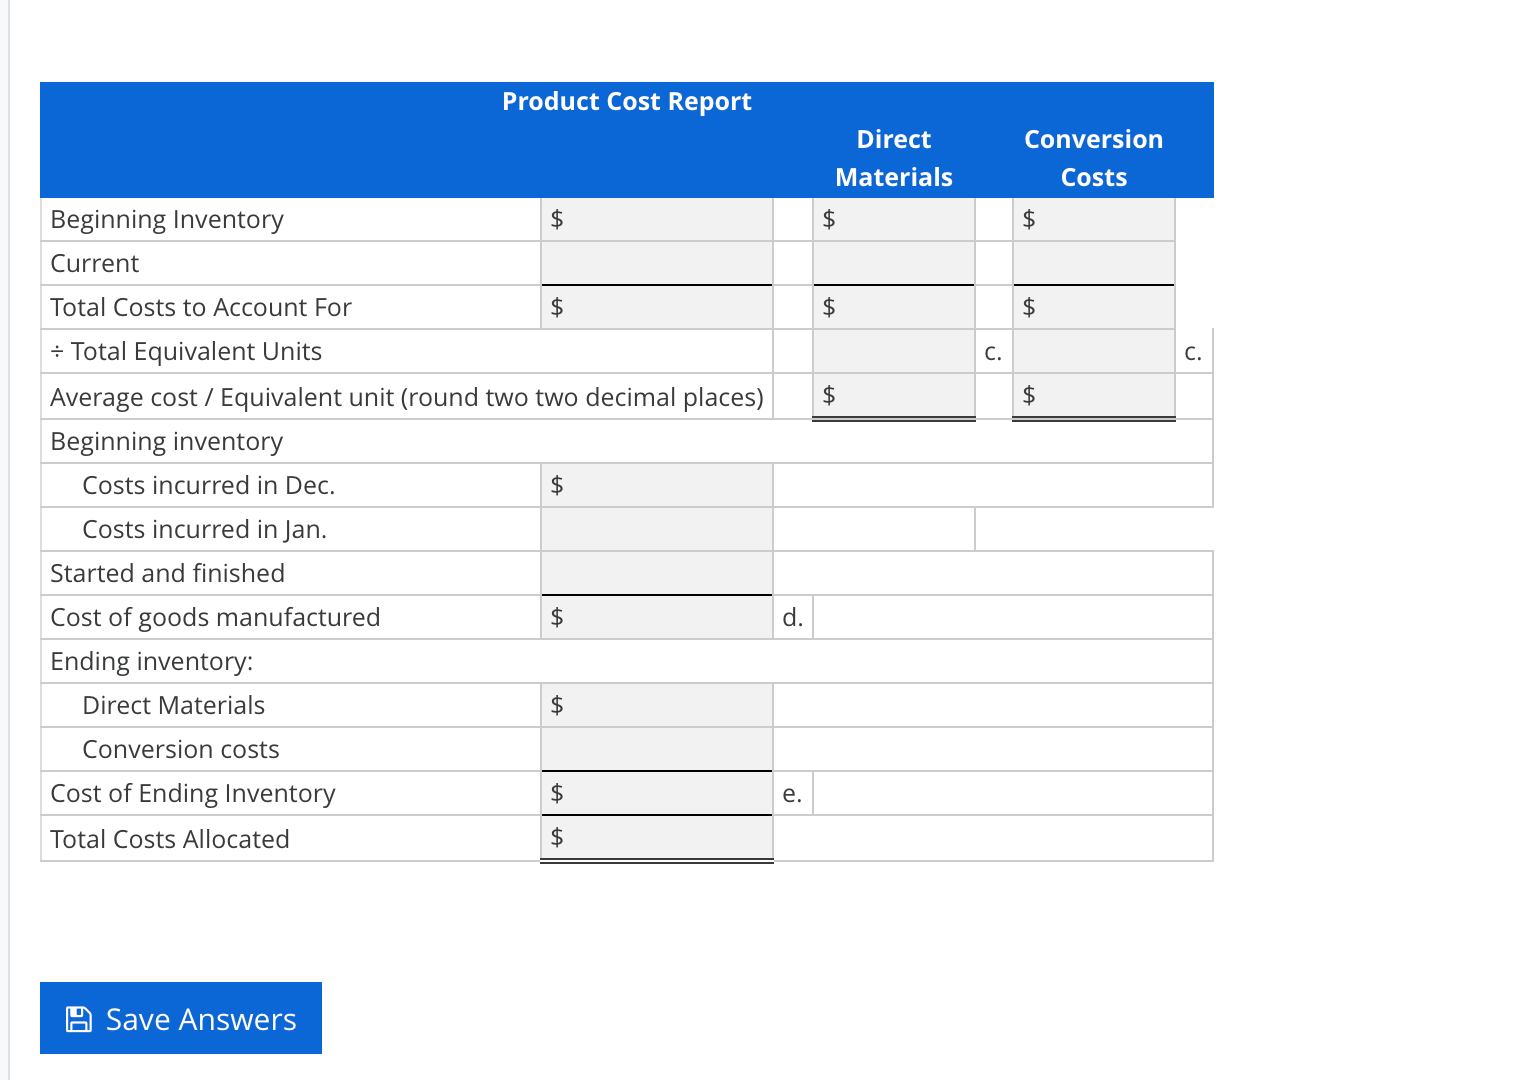Click the Costs incurred in Dec. field
The image size is (1526, 1080).
tap(657, 485)
